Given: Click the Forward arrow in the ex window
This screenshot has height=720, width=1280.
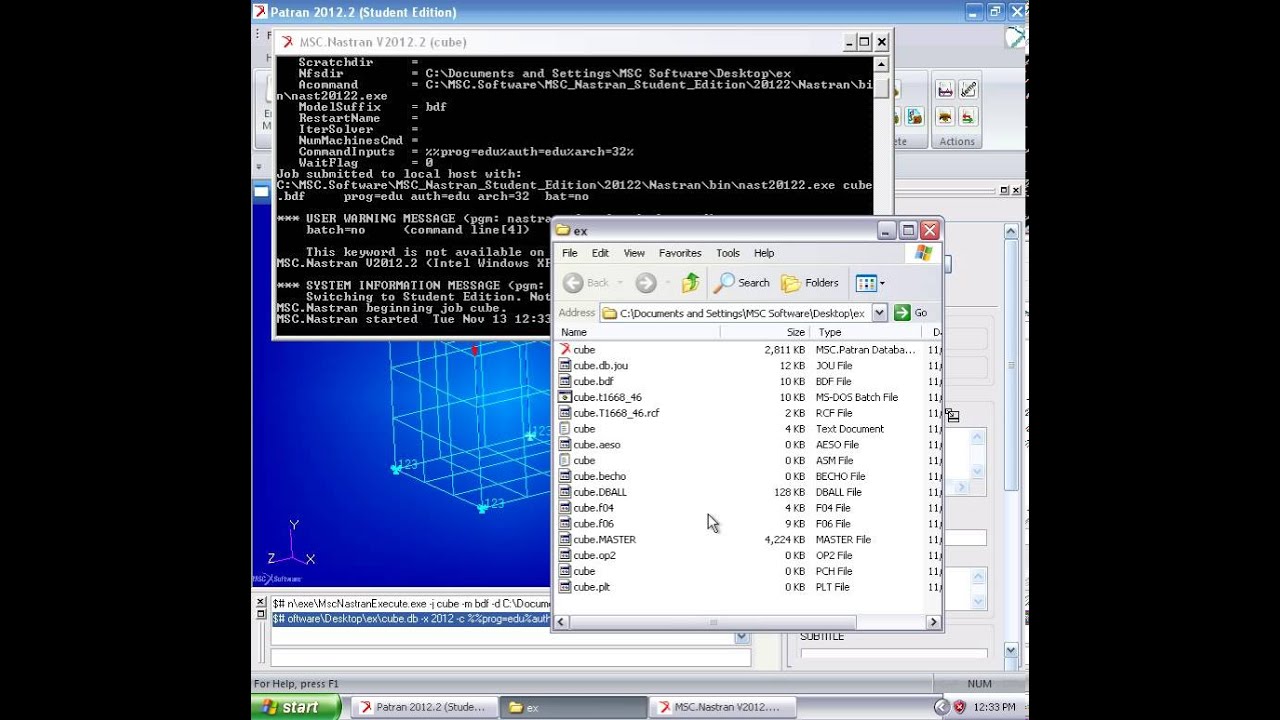Looking at the screenshot, I should click(646, 283).
